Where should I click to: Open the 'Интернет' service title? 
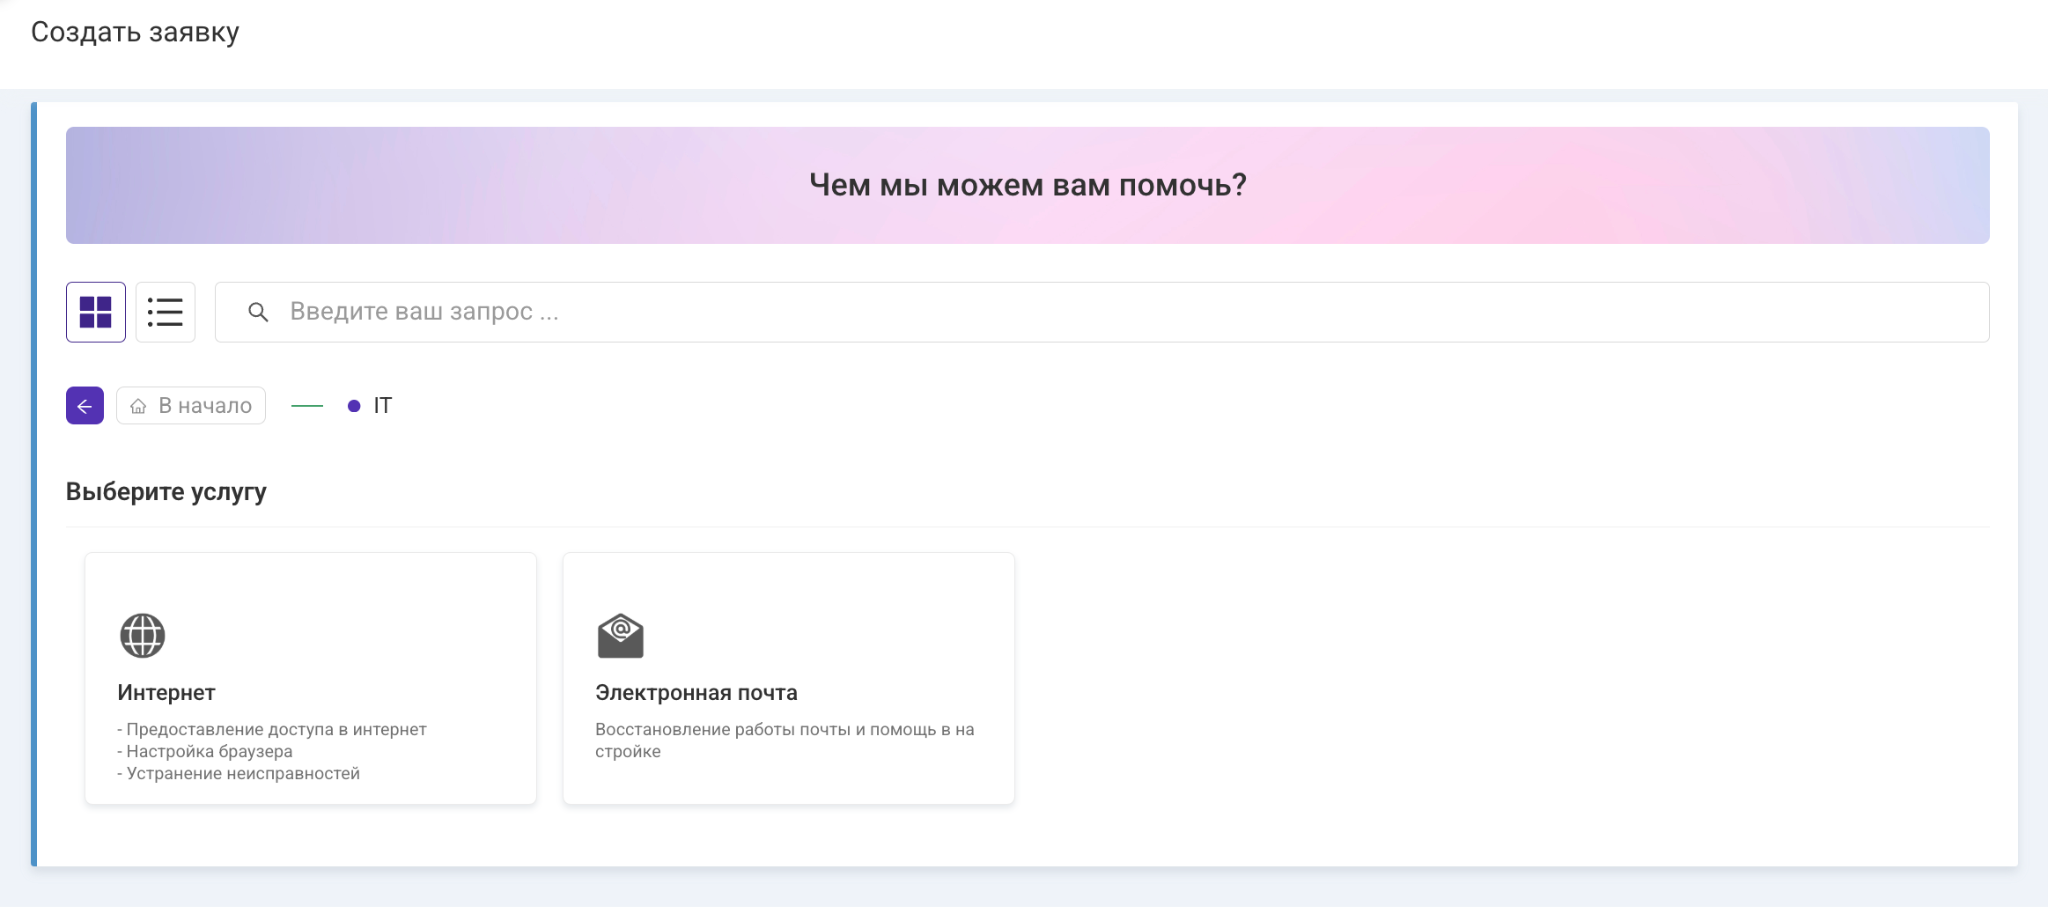tap(166, 693)
